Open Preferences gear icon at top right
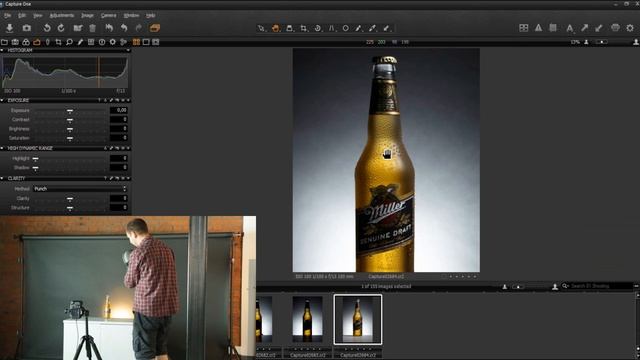This screenshot has height=360, width=640. click(630, 28)
